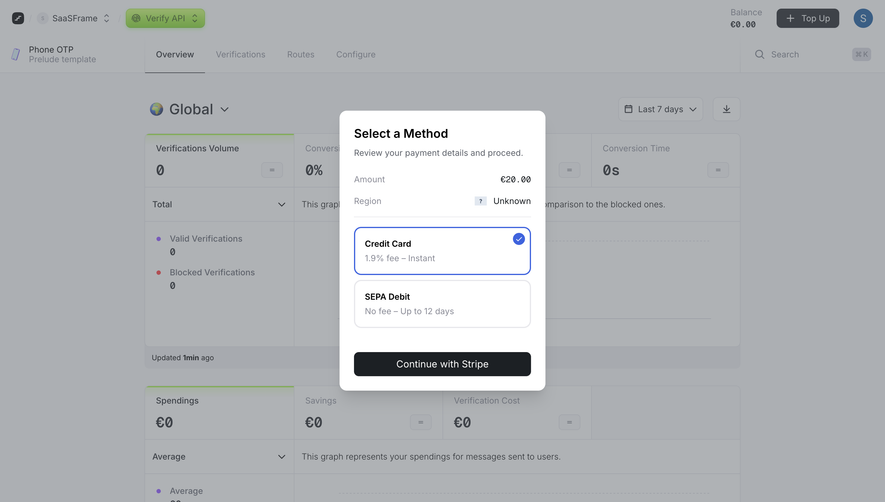Expand the Average dropdown

click(x=219, y=457)
